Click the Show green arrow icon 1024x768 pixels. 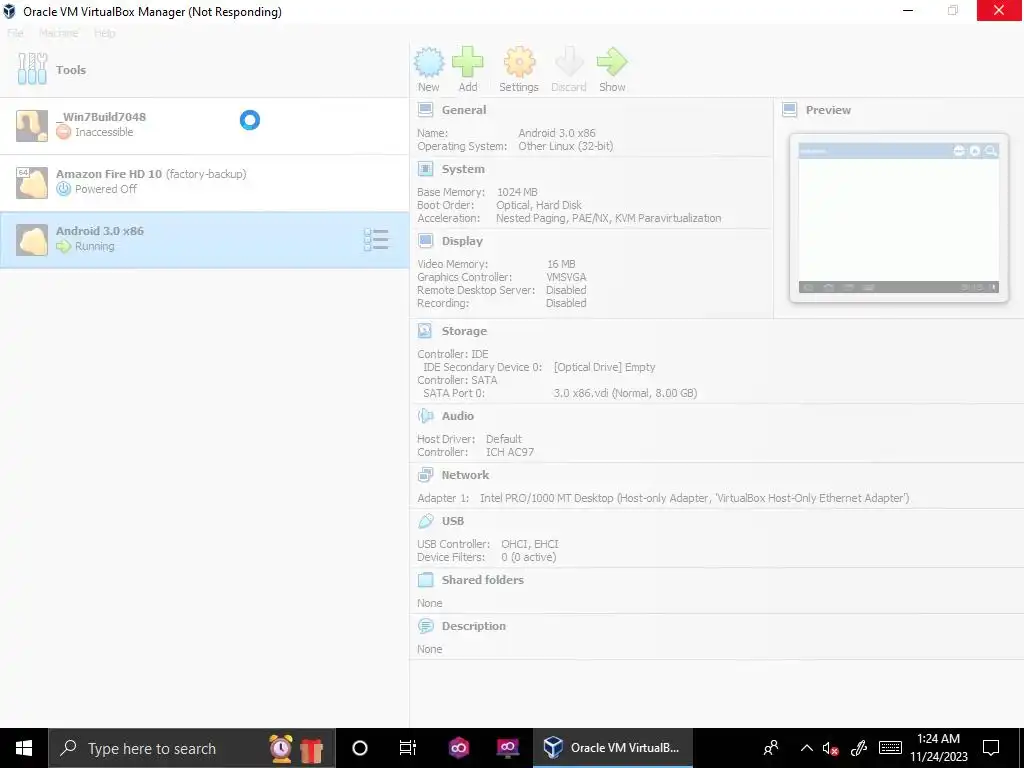click(x=612, y=63)
